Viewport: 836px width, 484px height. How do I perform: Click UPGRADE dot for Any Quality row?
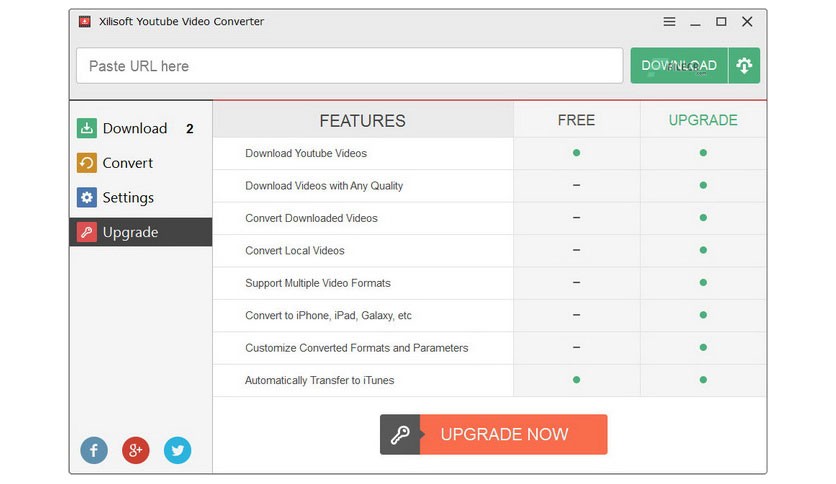coord(703,185)
